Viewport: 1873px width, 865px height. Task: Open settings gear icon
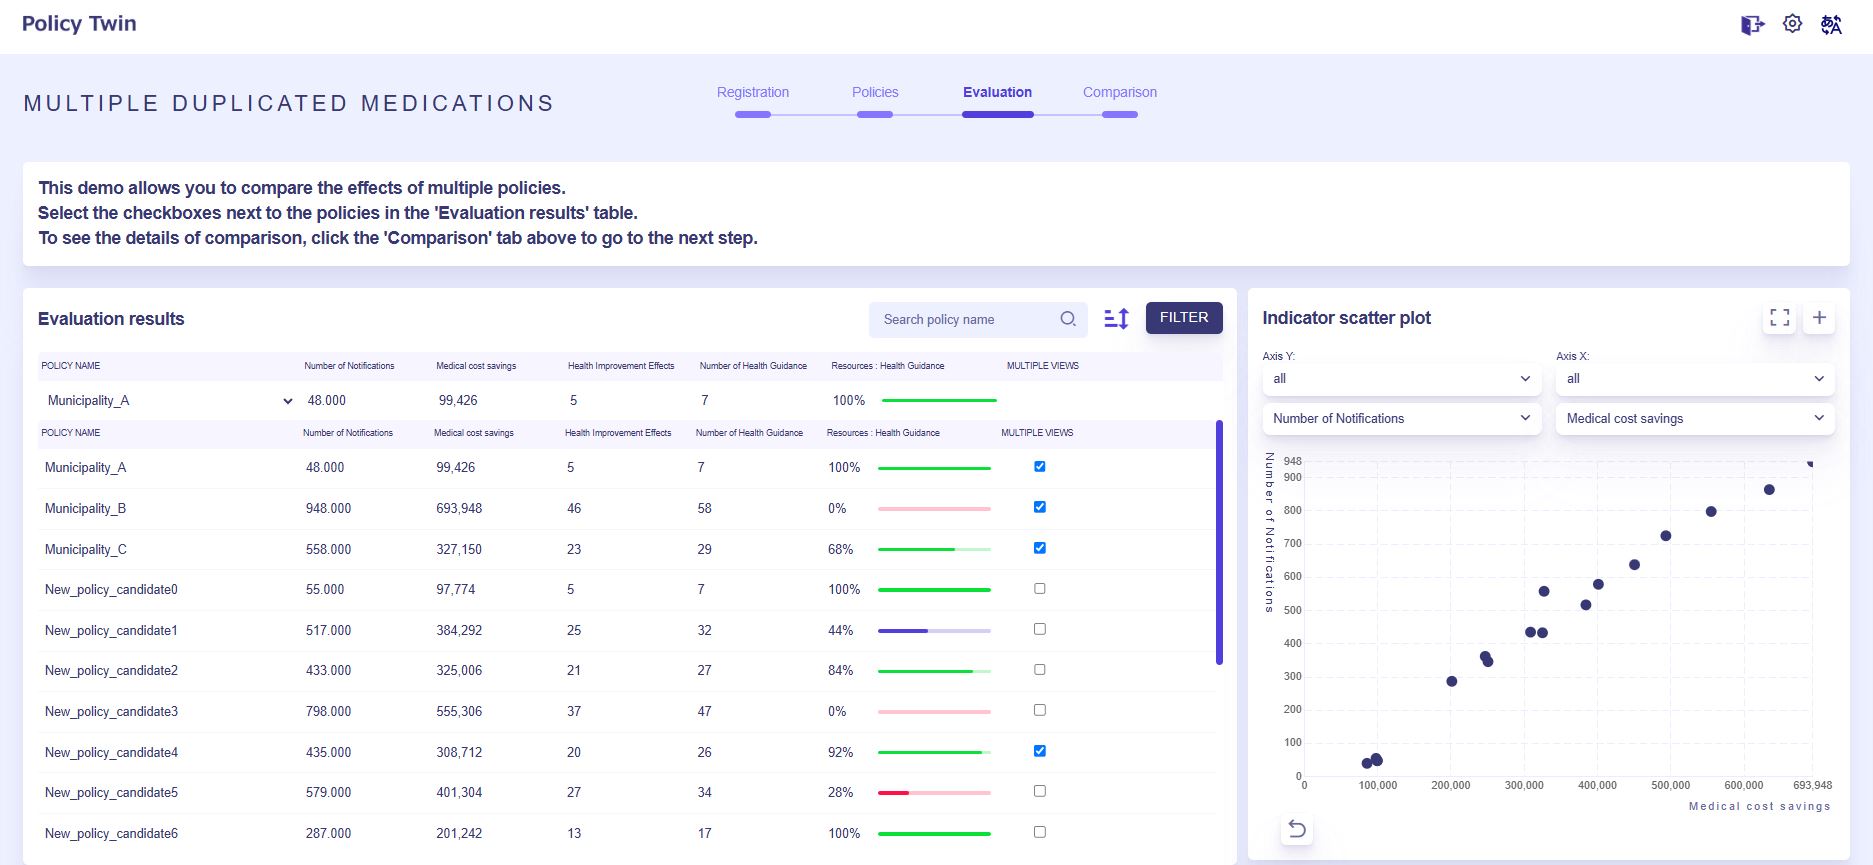(1792, 24)
